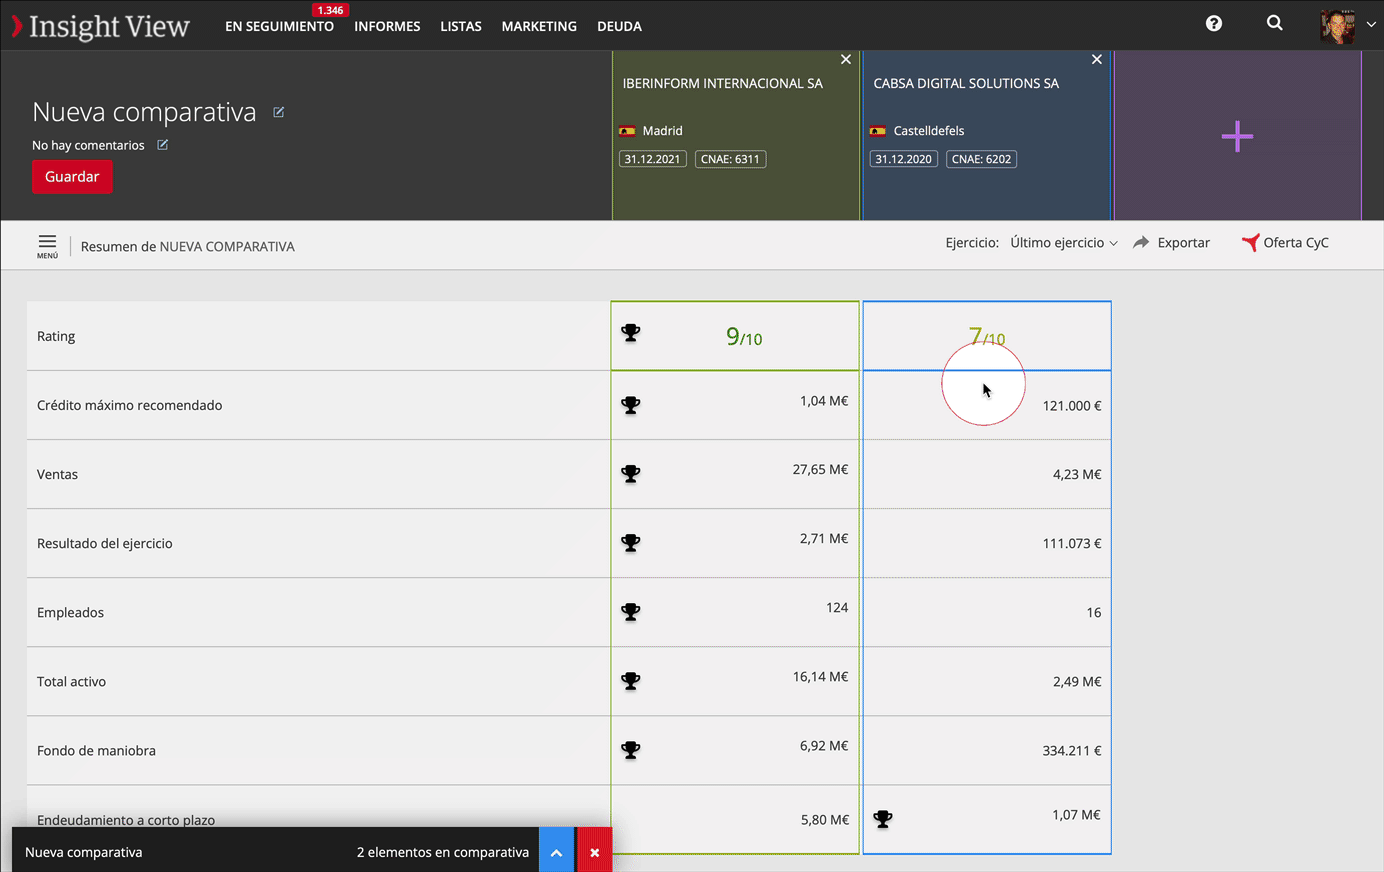1384x872 pixels.
Task: Expand the Último ejercicio dropdown
Action: click(1064, 243)
